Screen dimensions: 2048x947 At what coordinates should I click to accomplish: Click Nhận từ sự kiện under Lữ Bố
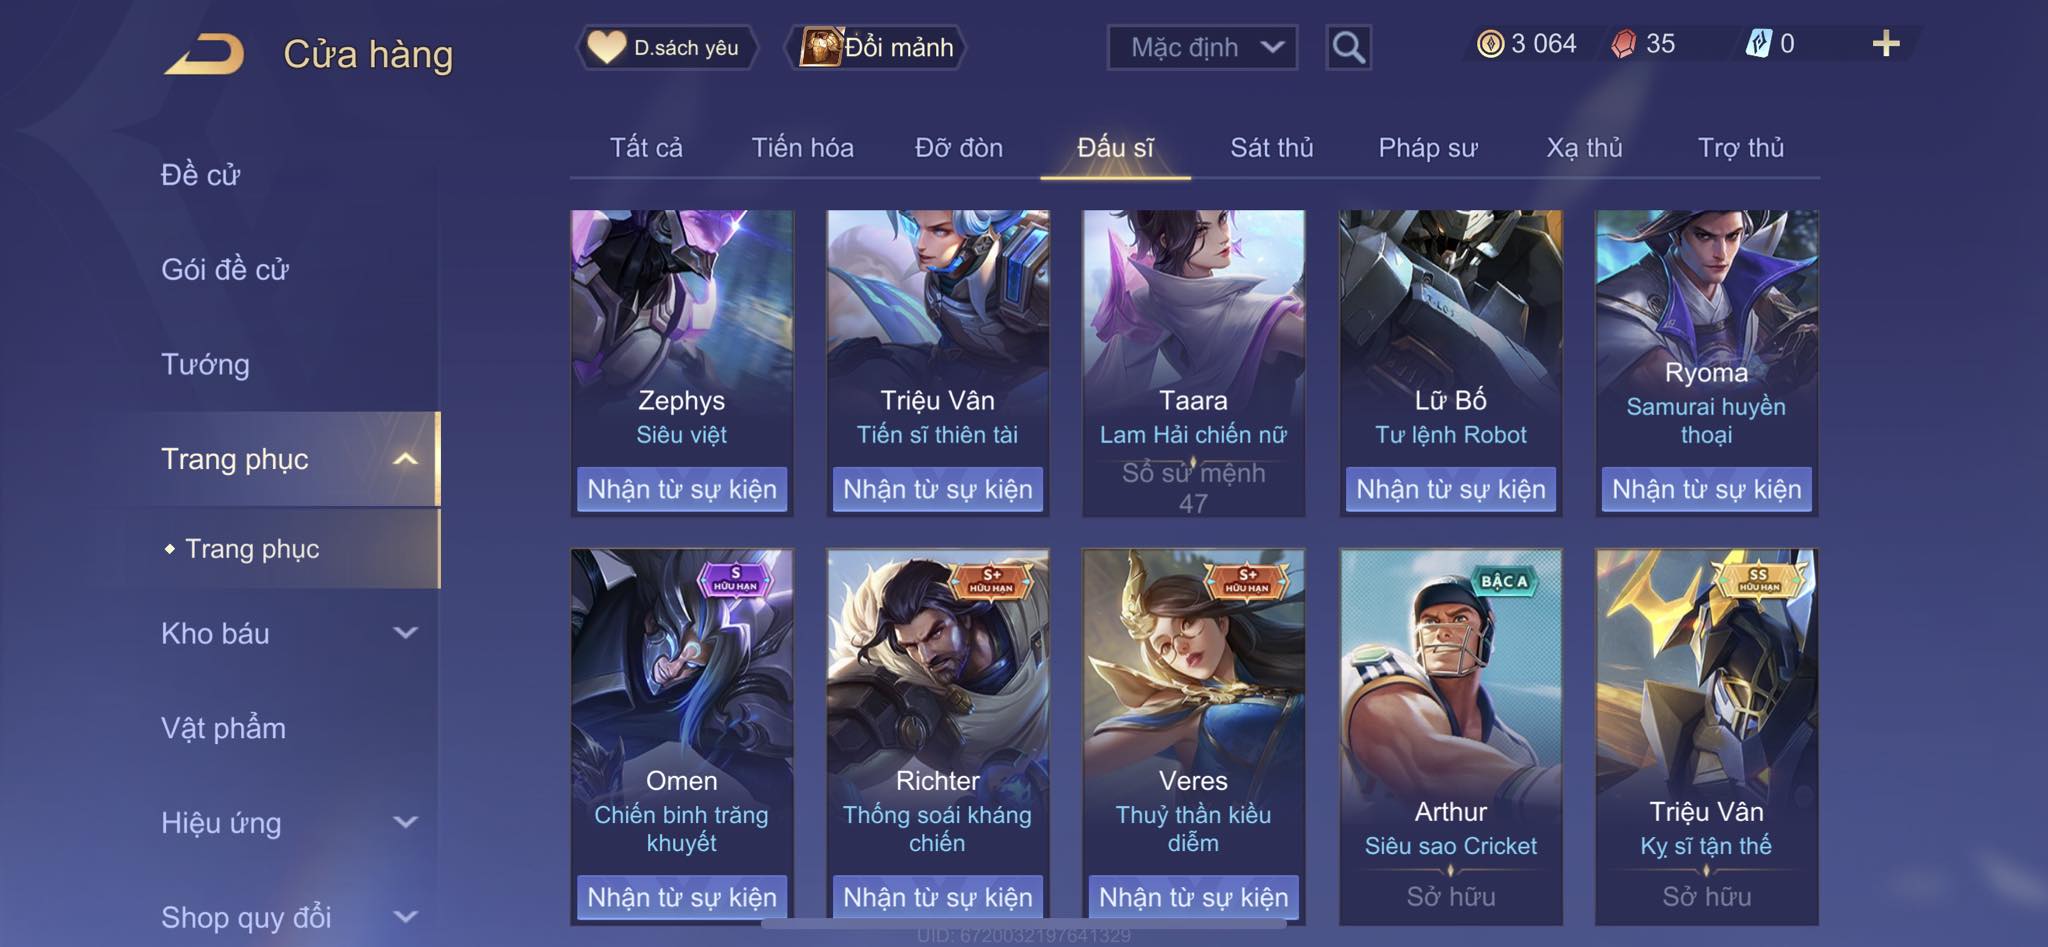point(1450,489)
